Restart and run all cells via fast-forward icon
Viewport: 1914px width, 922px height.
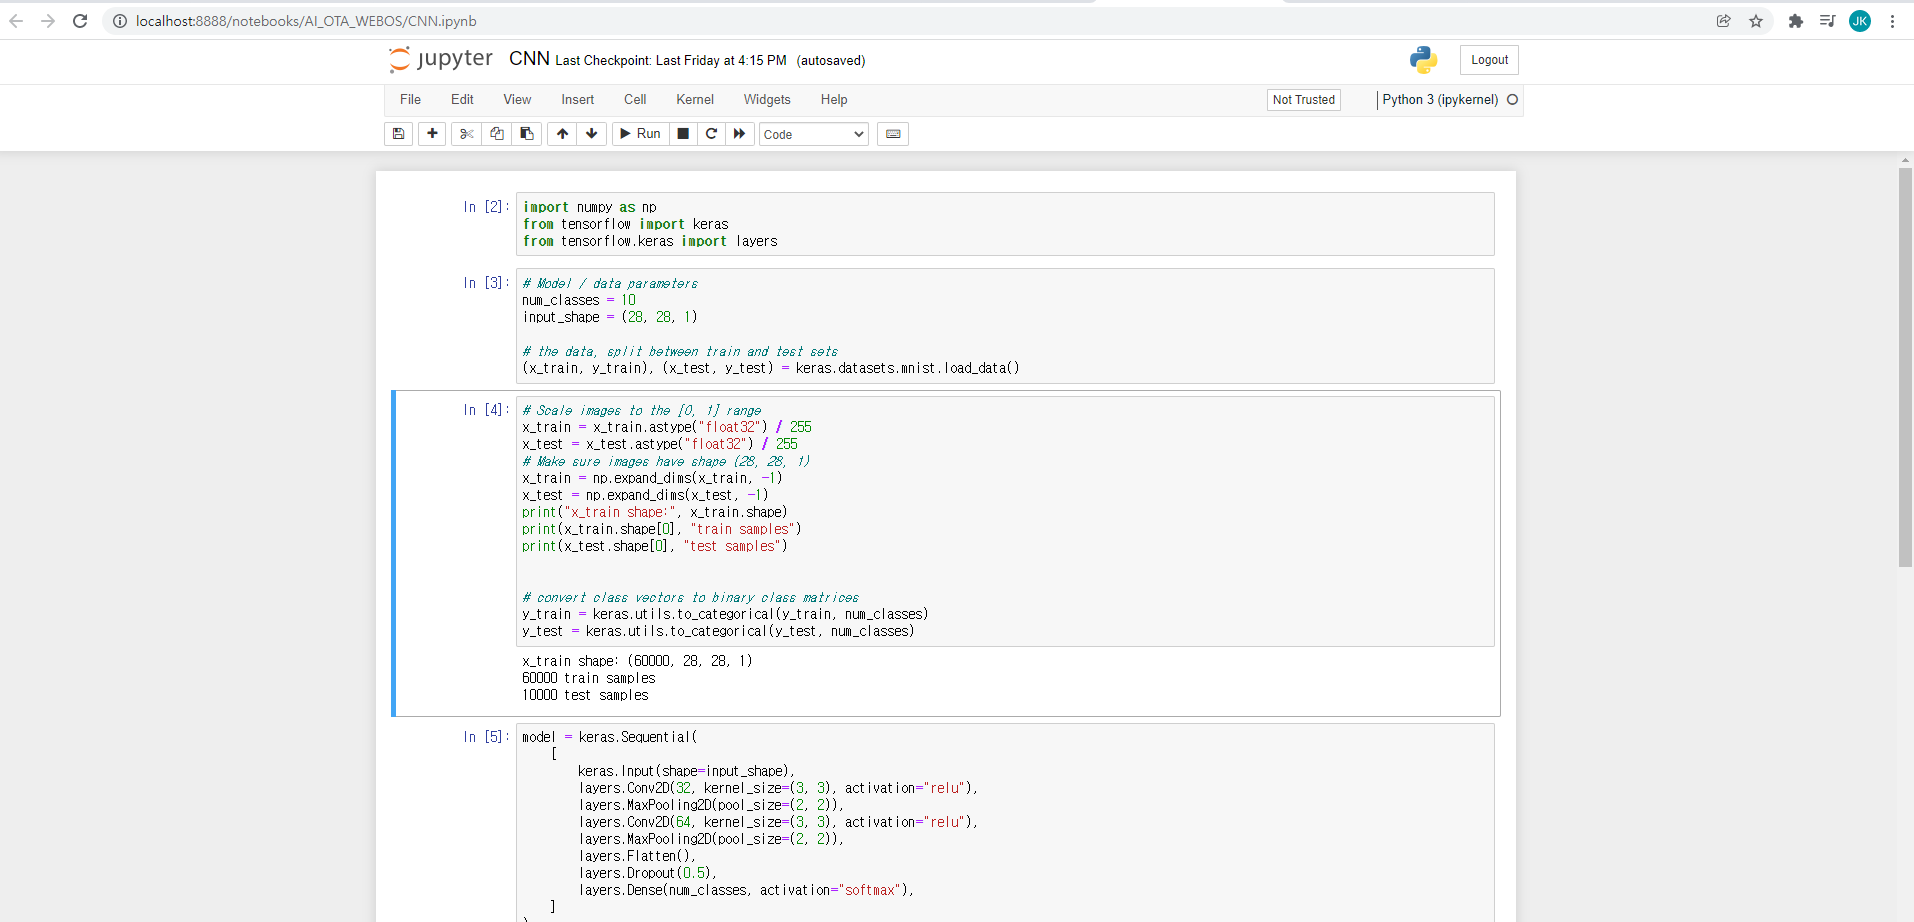coord(739,133)
